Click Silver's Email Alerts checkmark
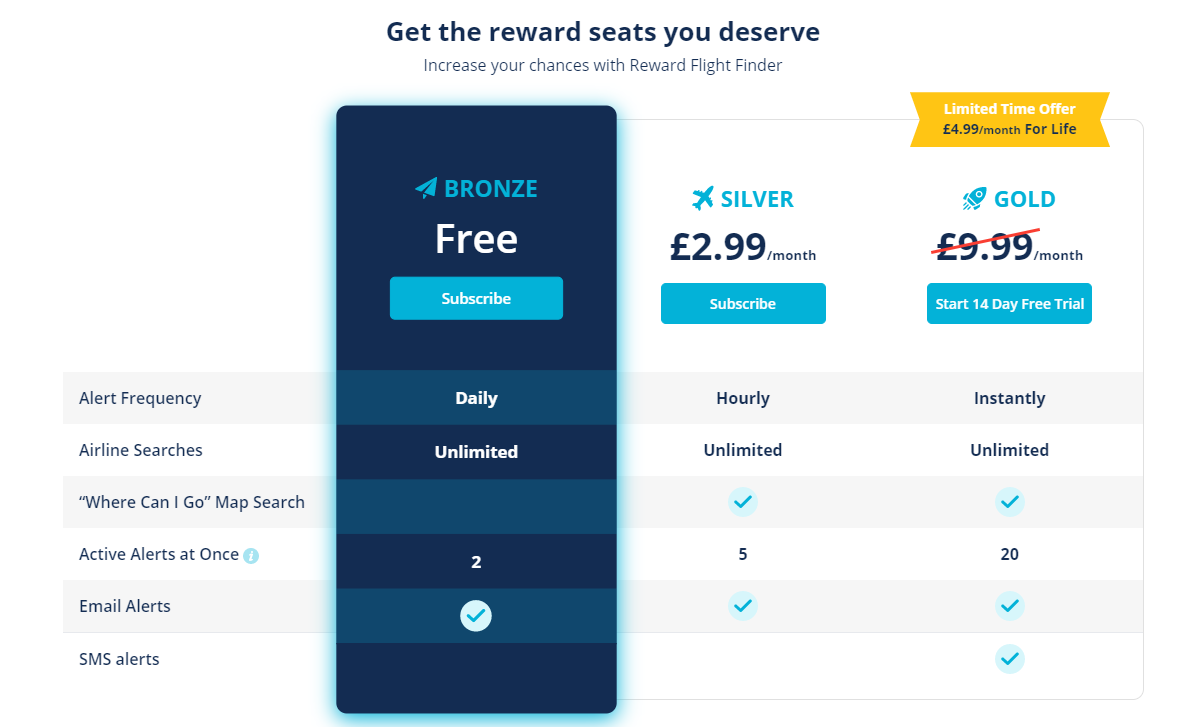1192x727 pixels. (x=743, y=606)
